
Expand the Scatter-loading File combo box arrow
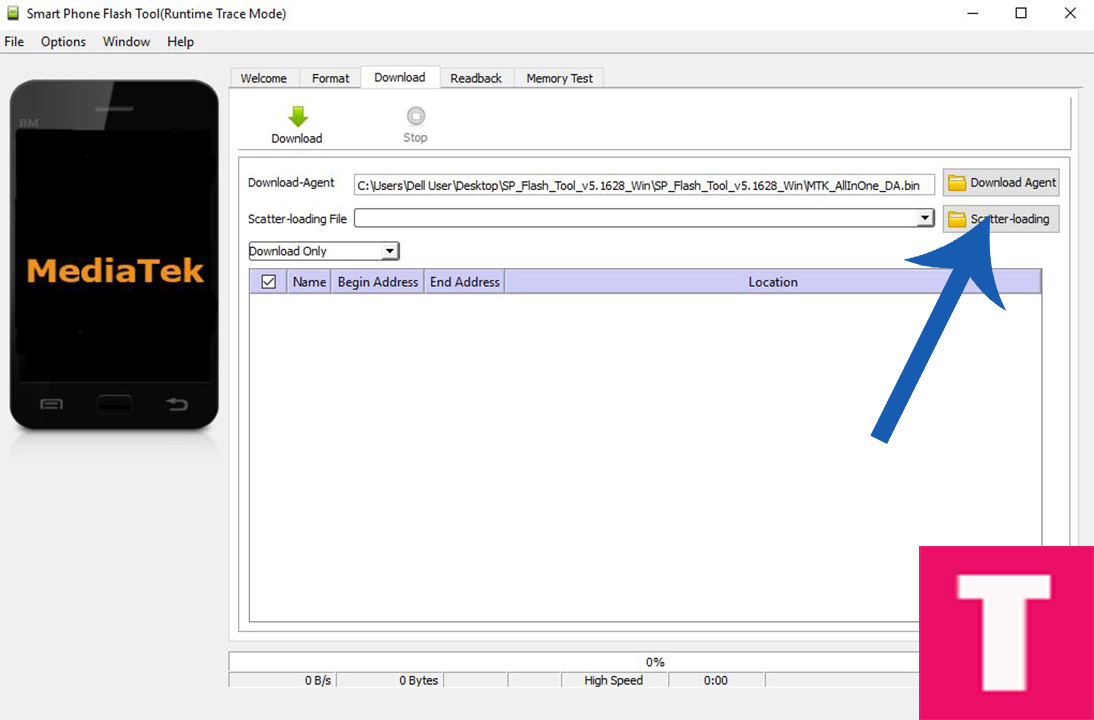pos(925,218)
